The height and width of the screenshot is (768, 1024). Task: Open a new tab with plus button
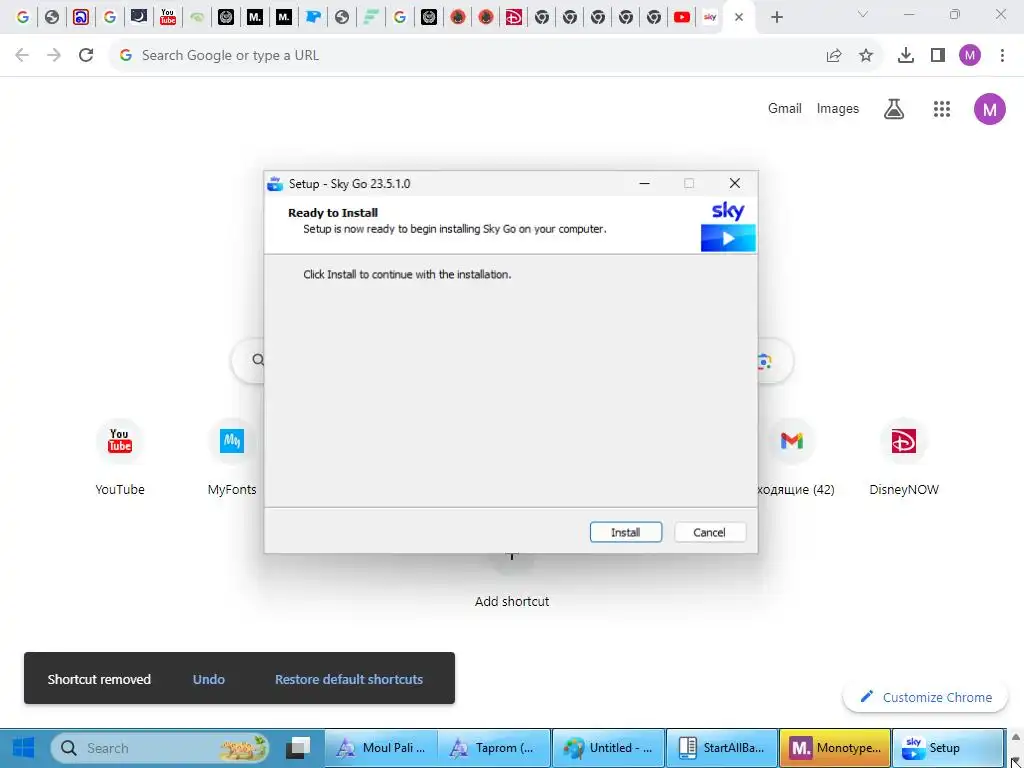[x=776, y=17]
